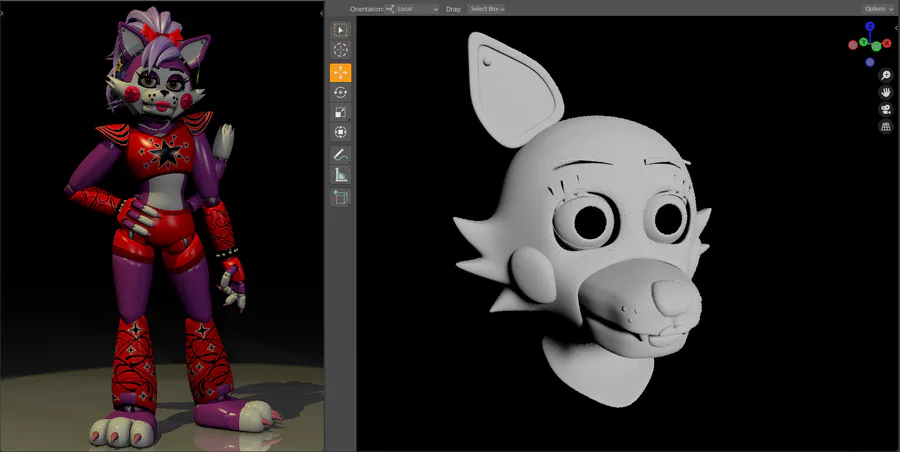Snap view to the unlabeled lower blue axis dot
Viewport: 900px width, 452px height.
[x=870, y=62]
